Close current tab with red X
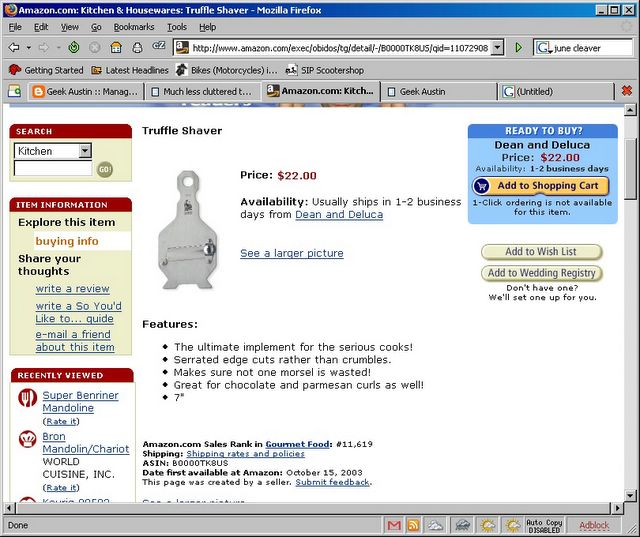This screenshot has height=537, width=640. point(627,91)
